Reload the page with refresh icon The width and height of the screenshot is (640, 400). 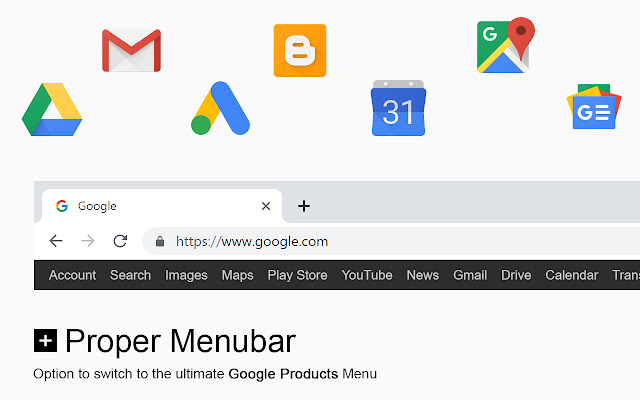coord(120,241)
